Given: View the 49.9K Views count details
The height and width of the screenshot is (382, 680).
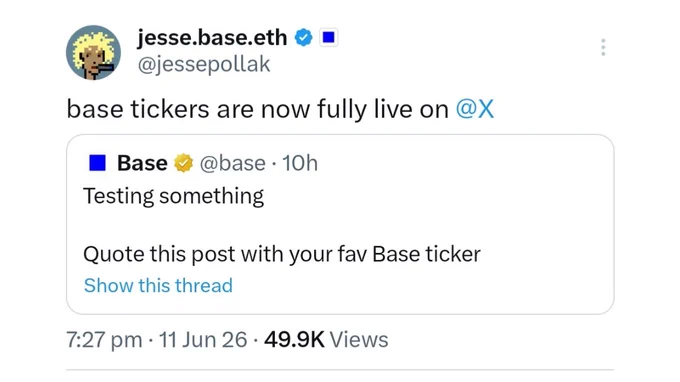Looking at the screenshot, I should pyautogui.click(x=326, y=340).
